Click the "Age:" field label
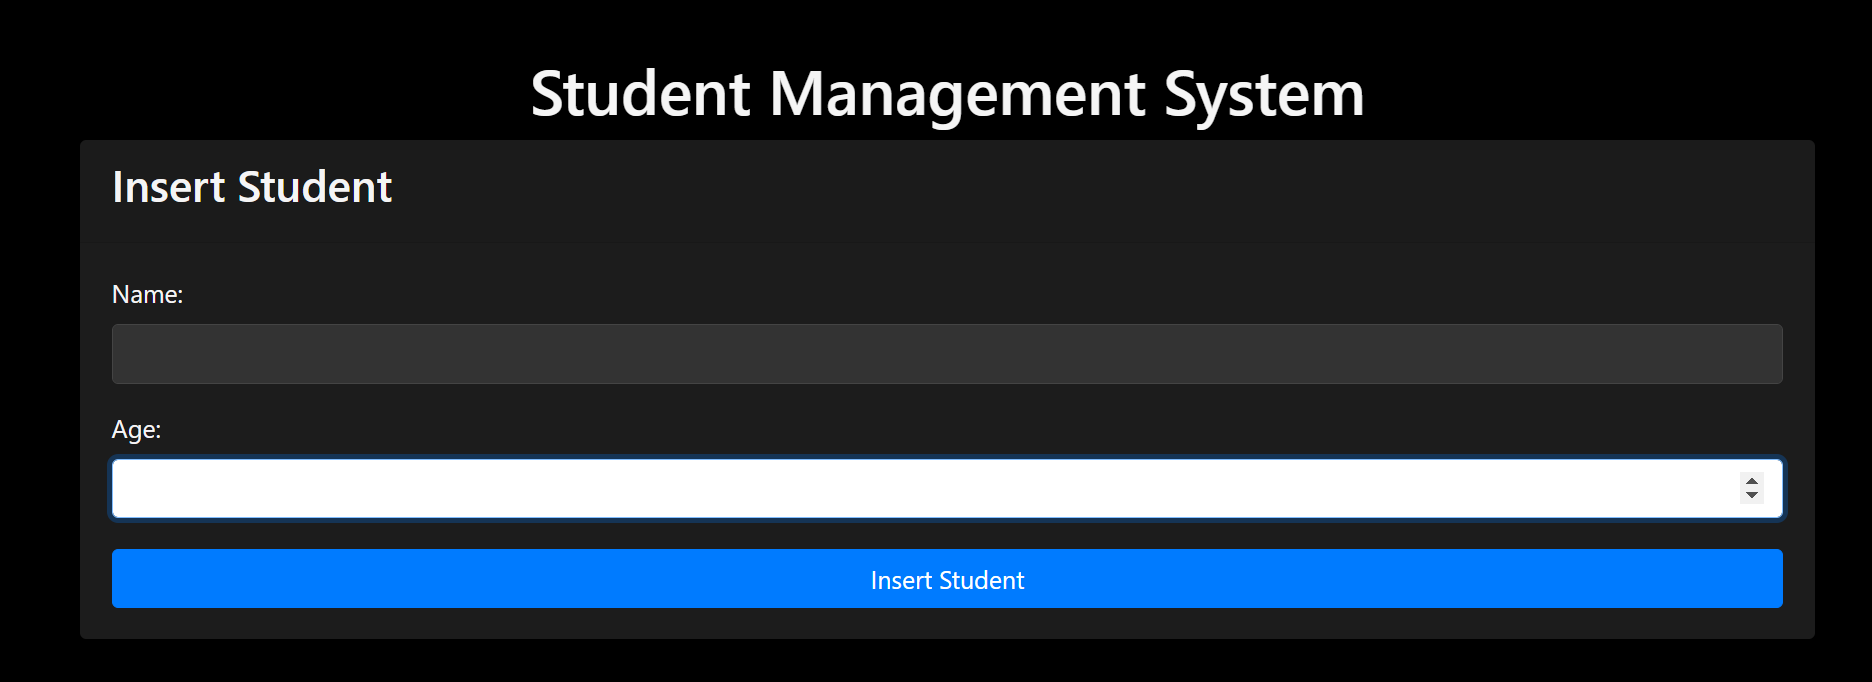Screen dimensions: 1872x682 pos(136,430)
